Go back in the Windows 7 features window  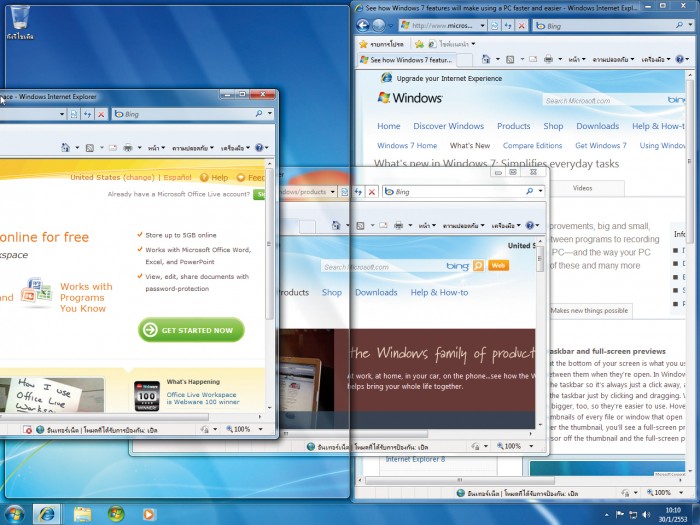[362, 25]
